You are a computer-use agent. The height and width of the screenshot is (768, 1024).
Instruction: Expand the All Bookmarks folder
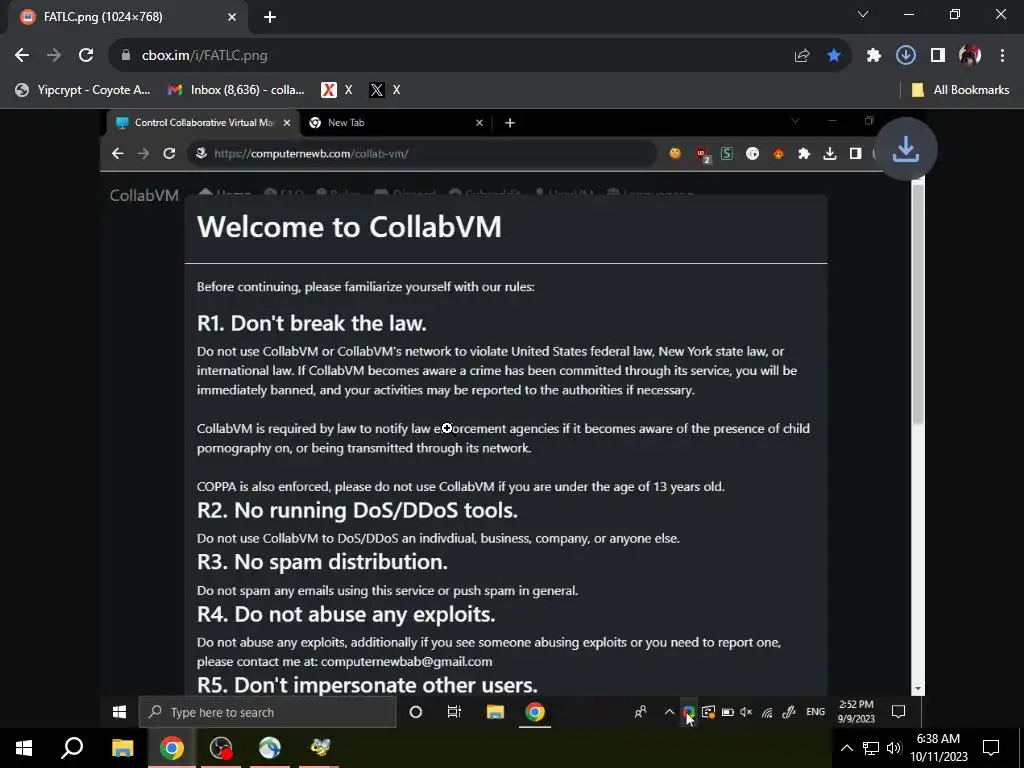pyautogui.click(x=960, y=90)
